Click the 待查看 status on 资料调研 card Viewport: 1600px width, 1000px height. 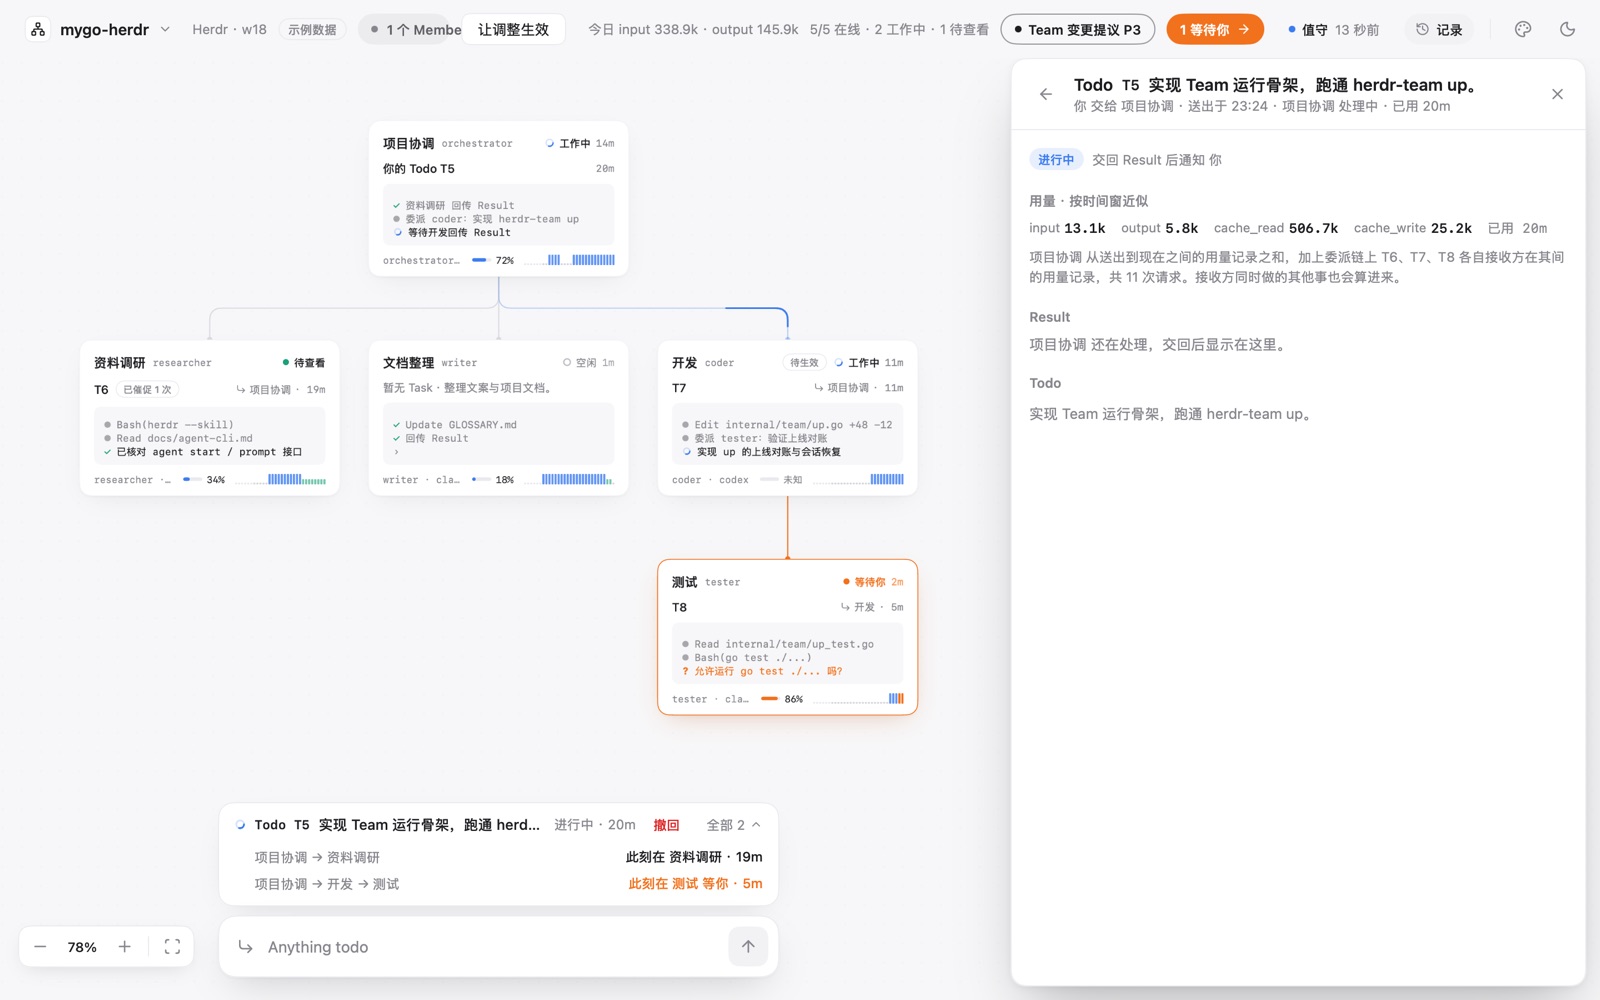tap(304, 363)
